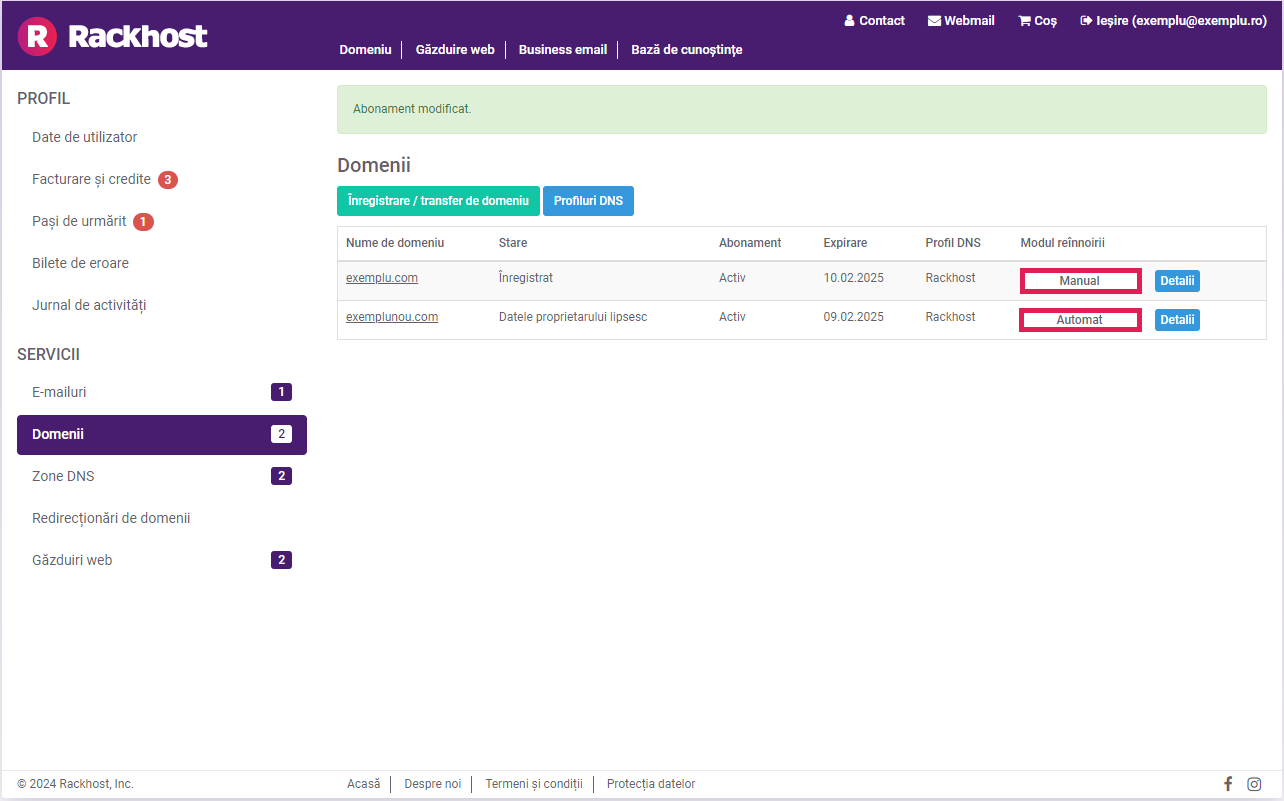Viewport: 1284px width, 801px height.
Task: Open Bilete de eroare page
Action: (80, 263)
